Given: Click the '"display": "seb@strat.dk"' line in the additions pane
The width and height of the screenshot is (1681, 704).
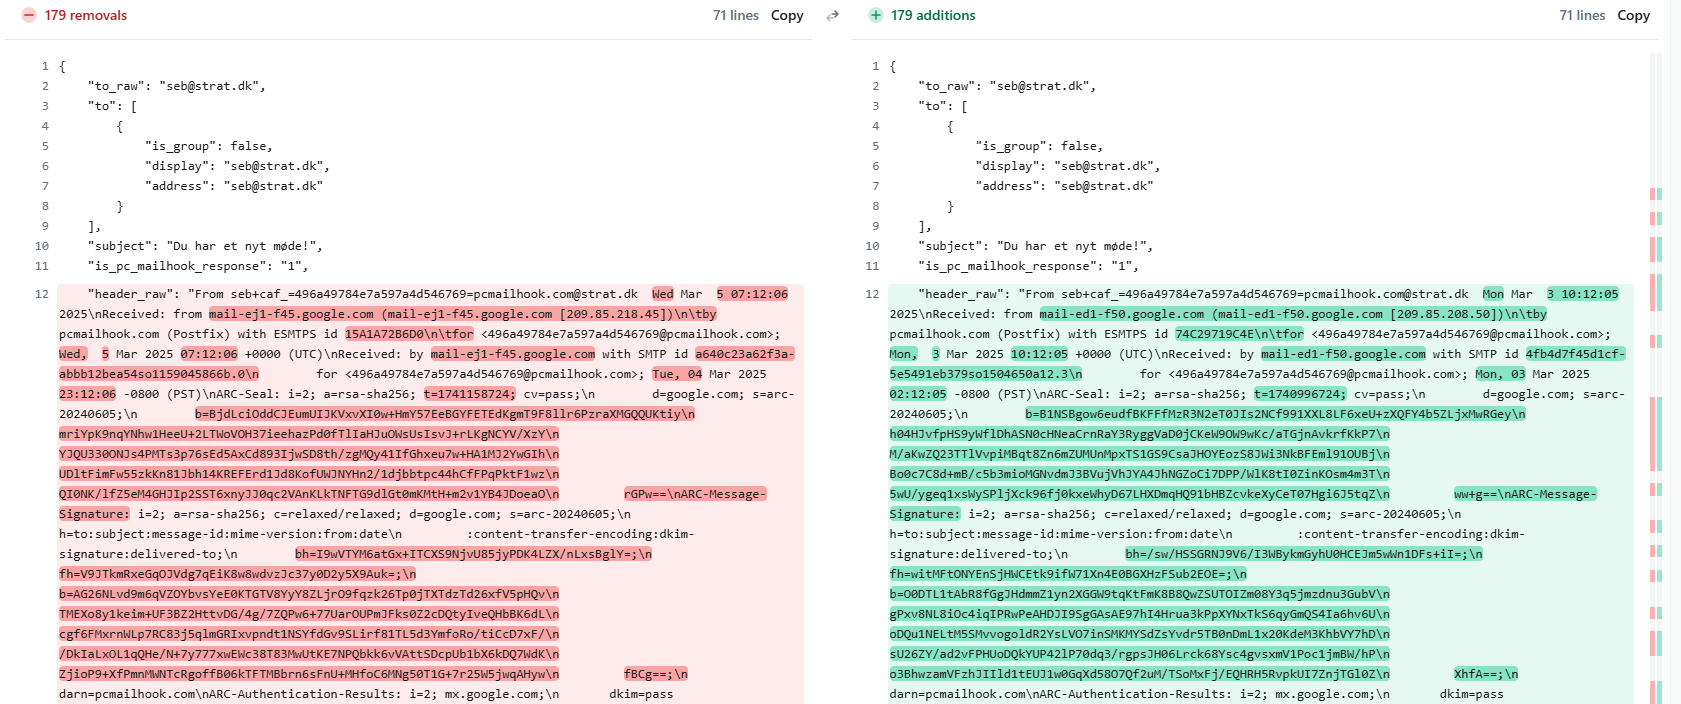Looking at the screenshot, I should pos(1068,166).
